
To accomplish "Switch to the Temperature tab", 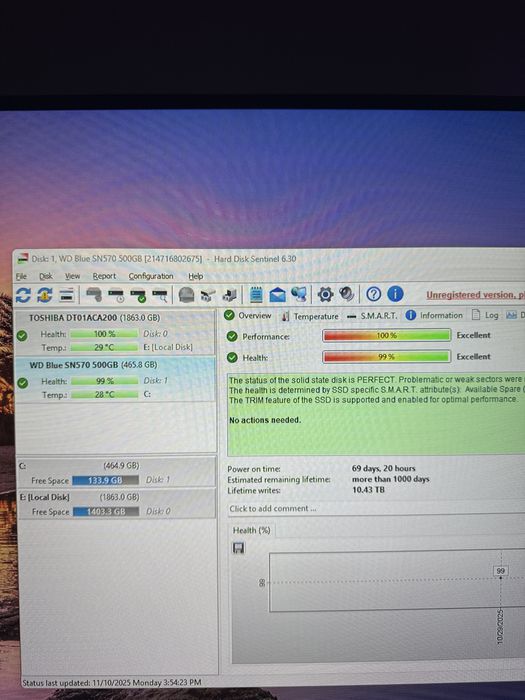I will click(x=310, y=316).
